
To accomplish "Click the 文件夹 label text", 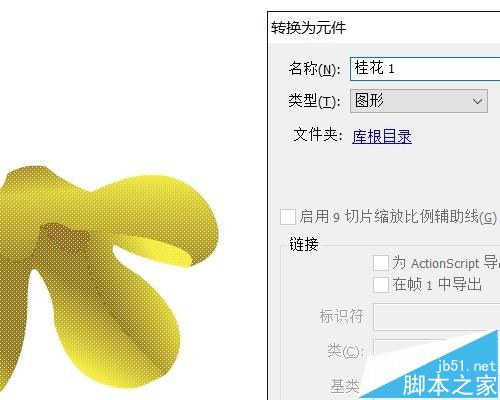I will click(x=318, y=135).
